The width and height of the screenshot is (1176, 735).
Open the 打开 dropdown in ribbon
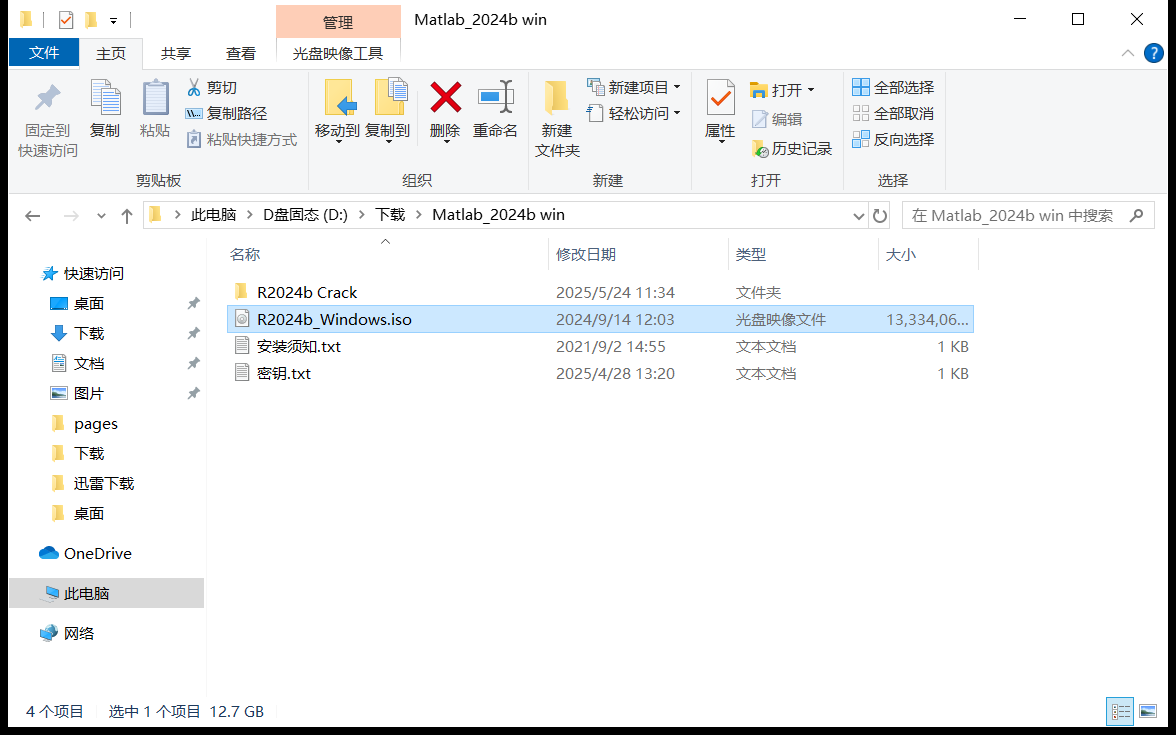[782, 90]
